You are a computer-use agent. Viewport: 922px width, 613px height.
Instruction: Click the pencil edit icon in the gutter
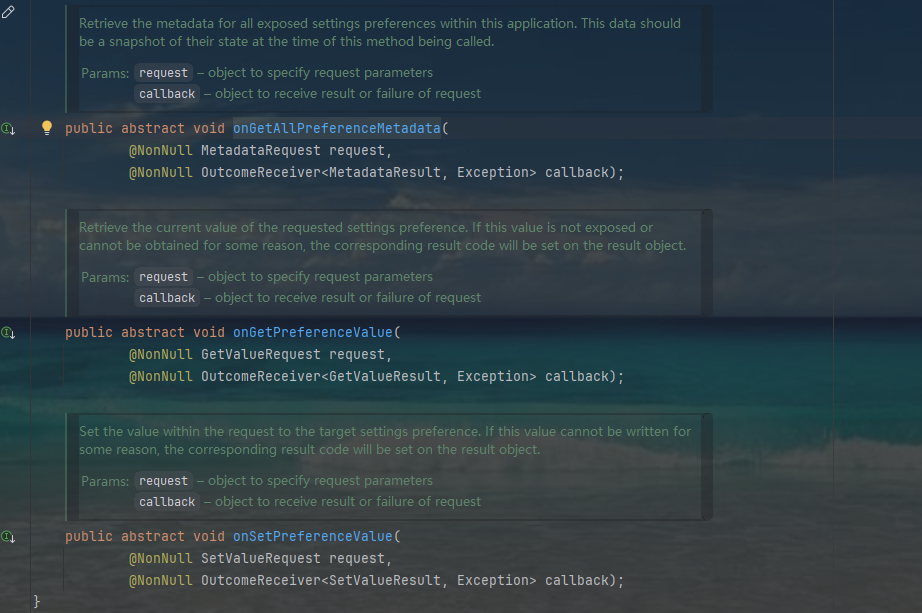(x=8, y=11)
